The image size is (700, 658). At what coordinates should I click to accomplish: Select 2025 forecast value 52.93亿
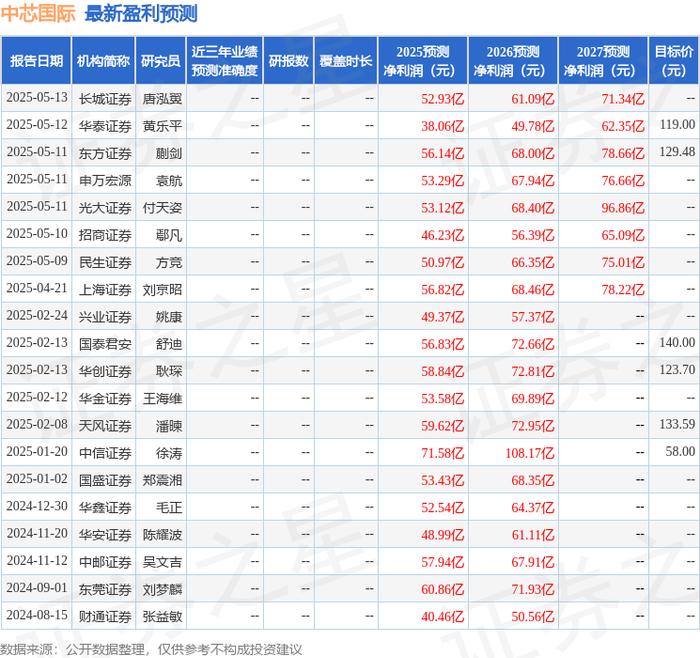coord(442,99)
